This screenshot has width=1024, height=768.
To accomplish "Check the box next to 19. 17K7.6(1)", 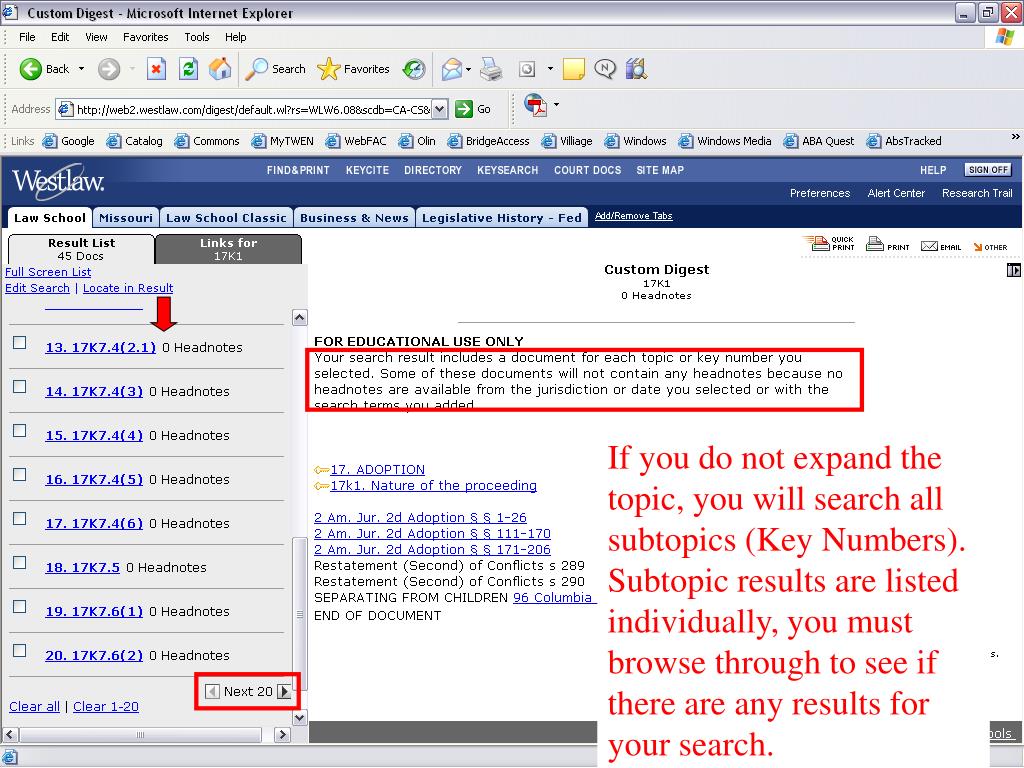I will (x=20, y=607).
